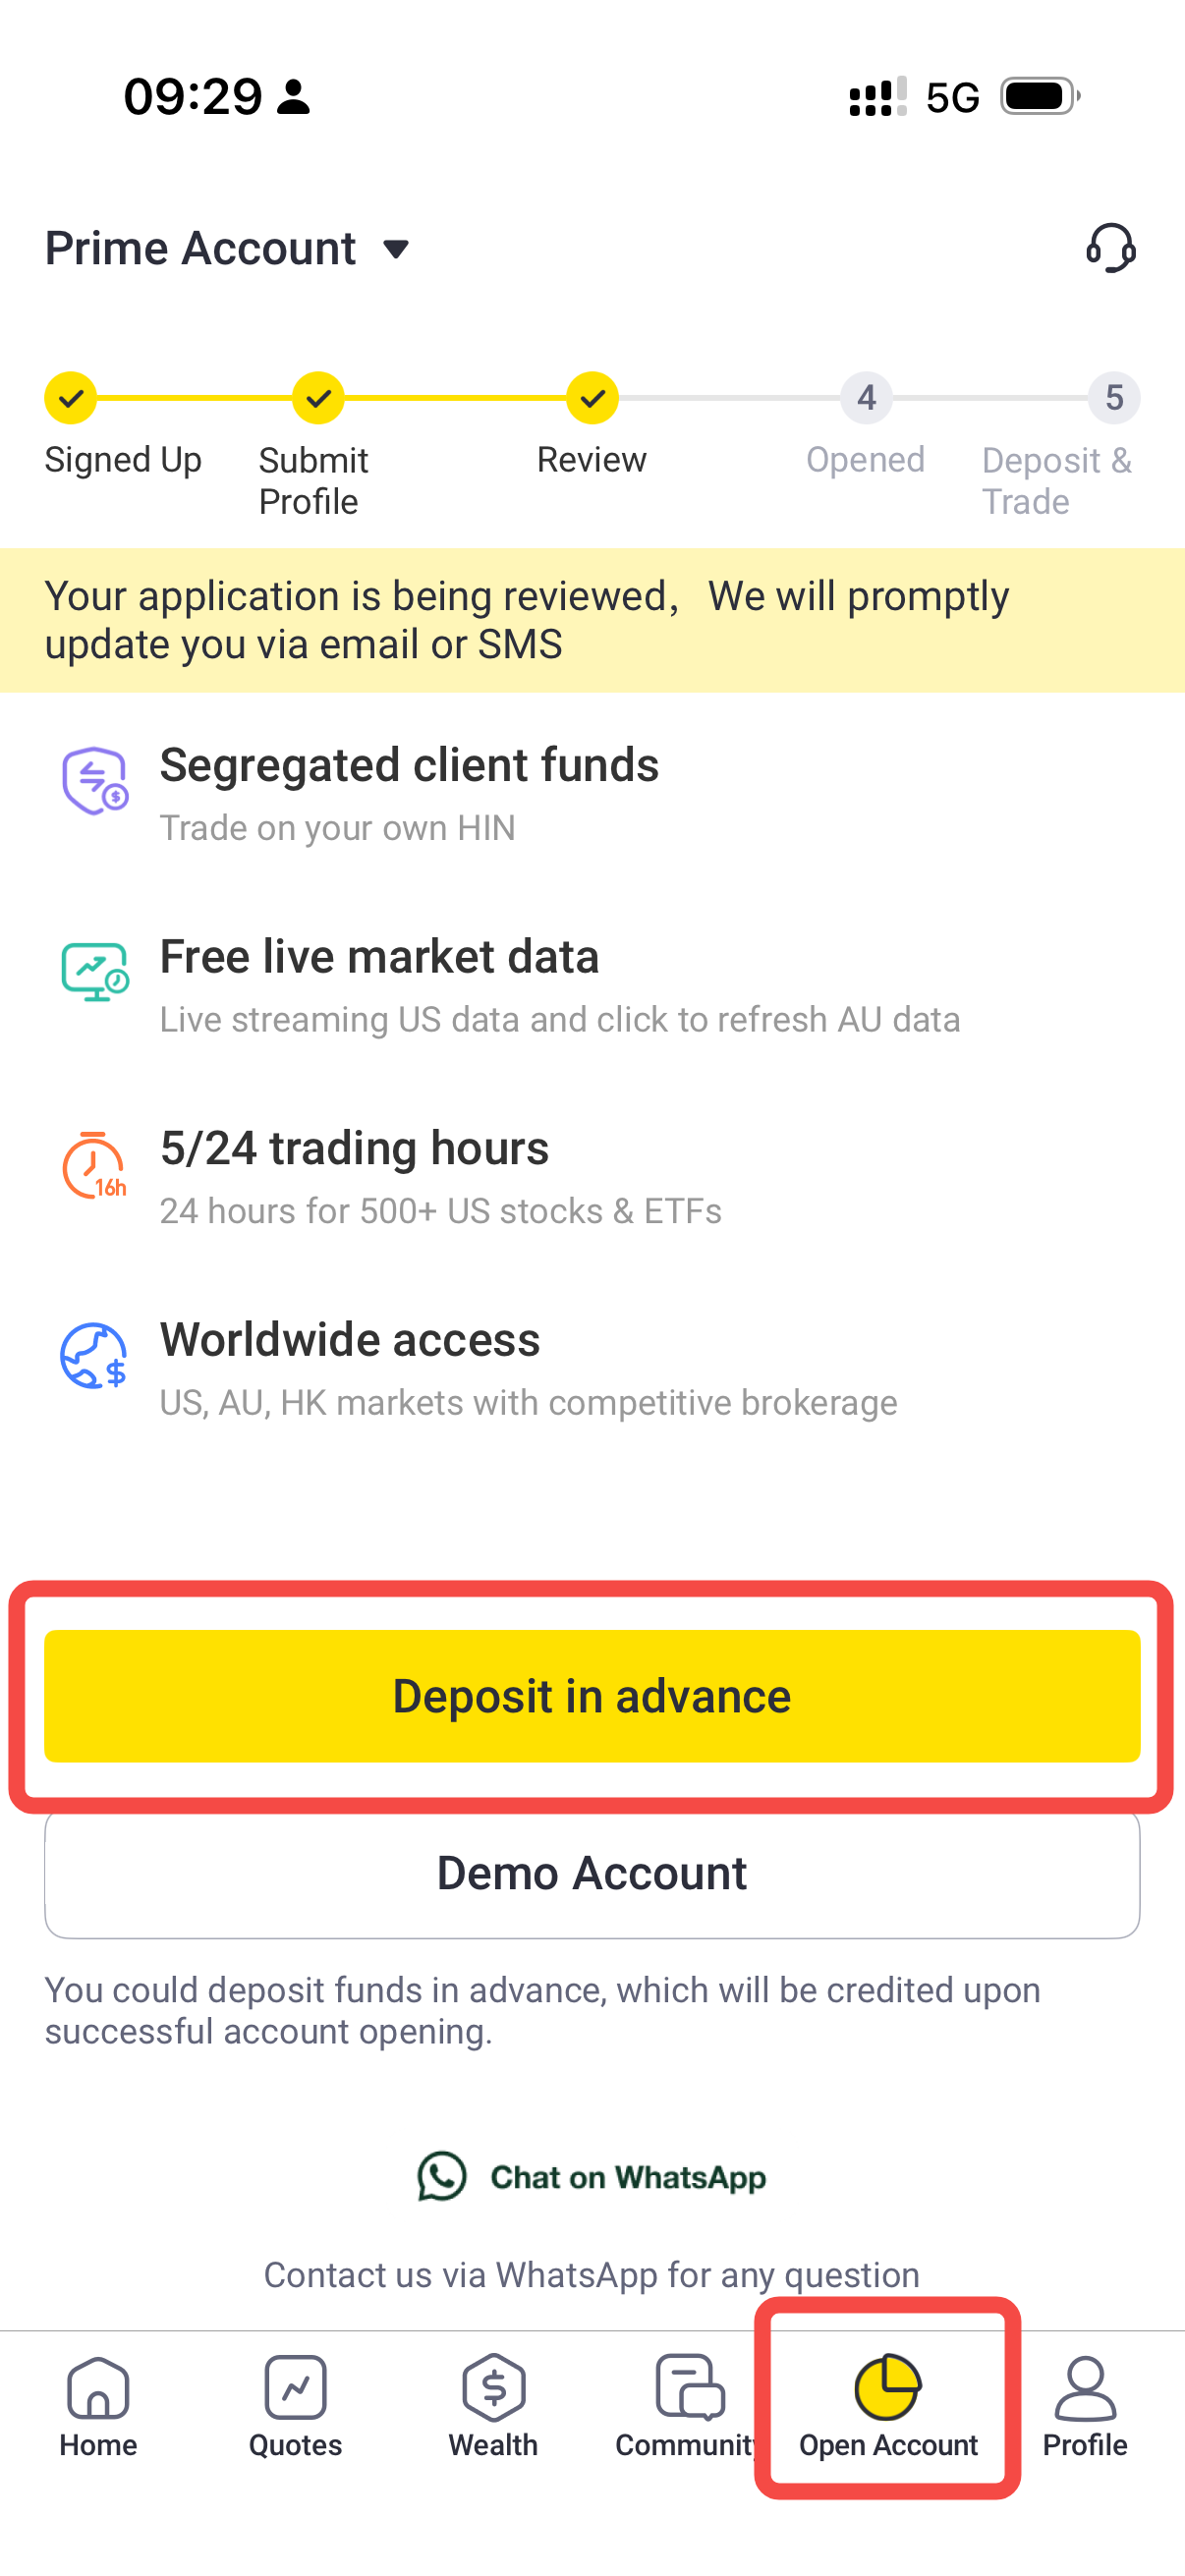Select the Open Account tab
The image size is (1185, 2576).
point(888,2406)
